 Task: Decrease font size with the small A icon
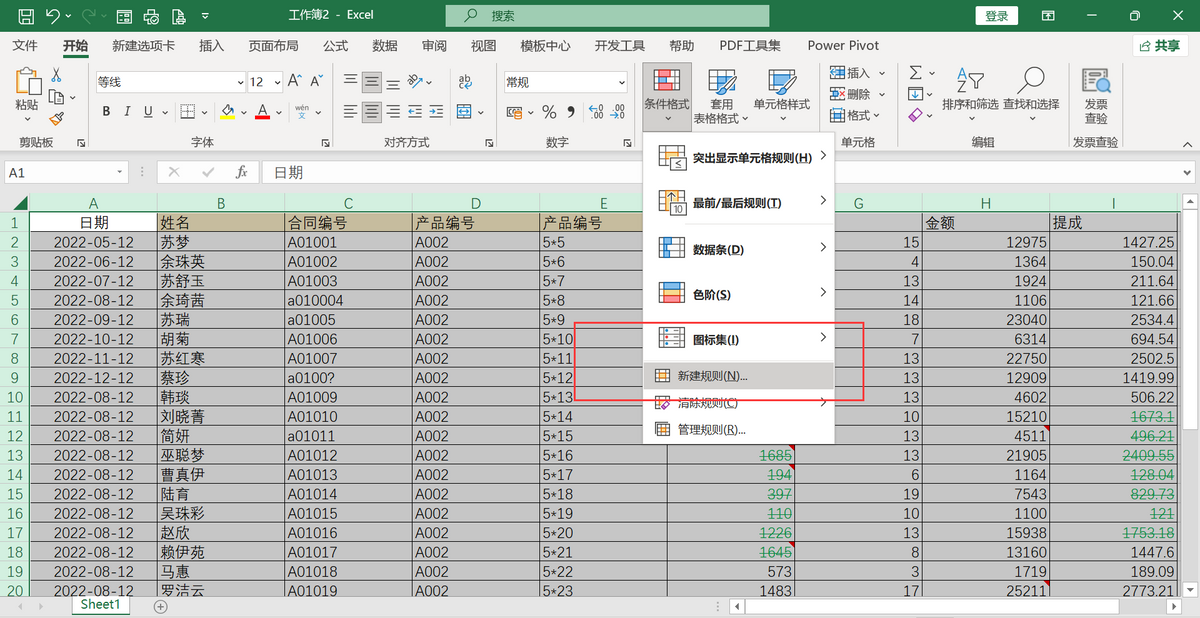pos(317,81)
